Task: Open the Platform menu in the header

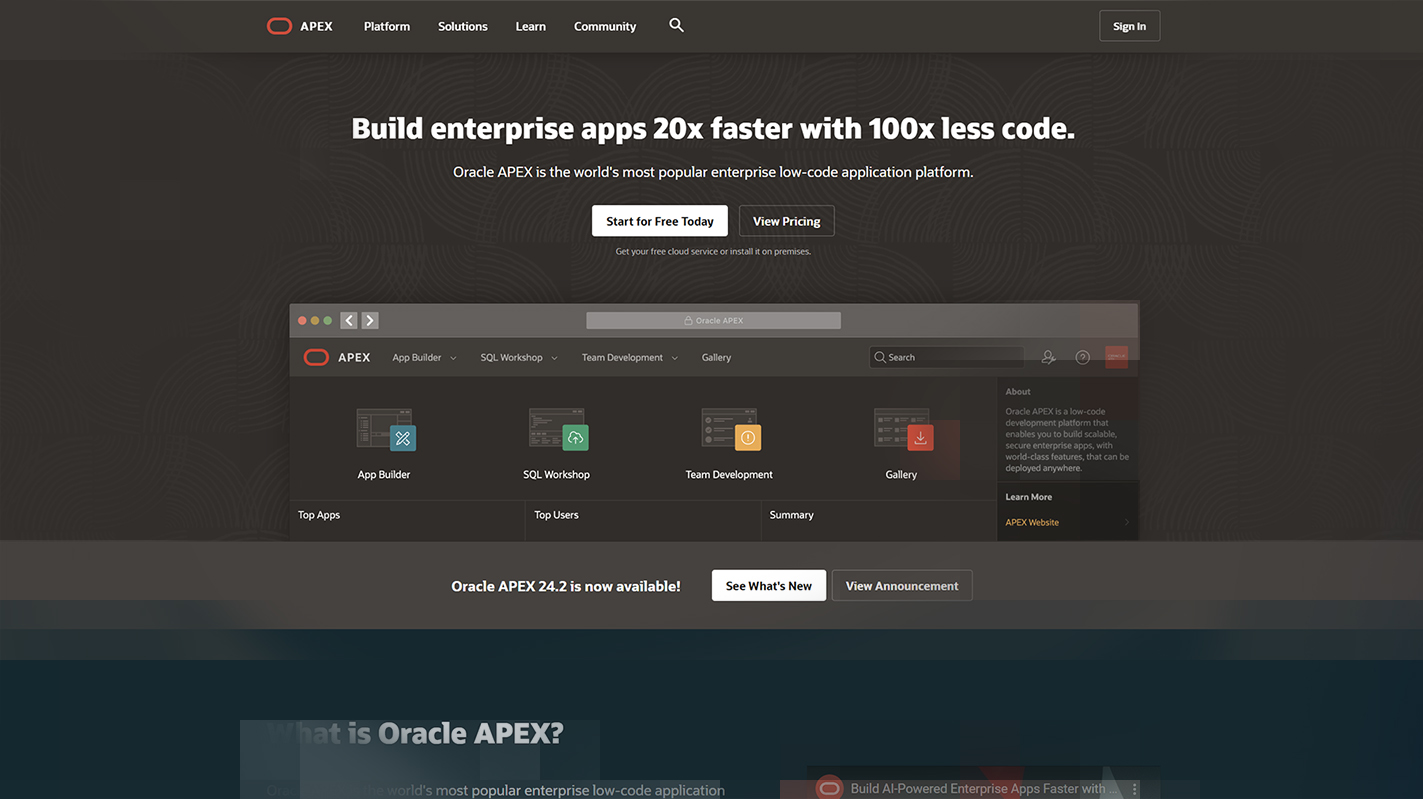Action: point(386,26)
